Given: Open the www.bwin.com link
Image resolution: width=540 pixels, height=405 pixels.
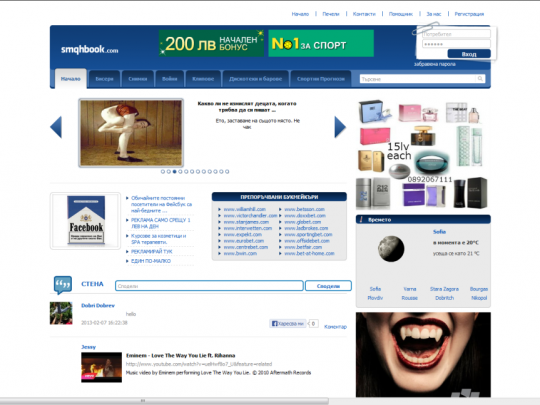Looking at the screenshot, I should point(240,253).
